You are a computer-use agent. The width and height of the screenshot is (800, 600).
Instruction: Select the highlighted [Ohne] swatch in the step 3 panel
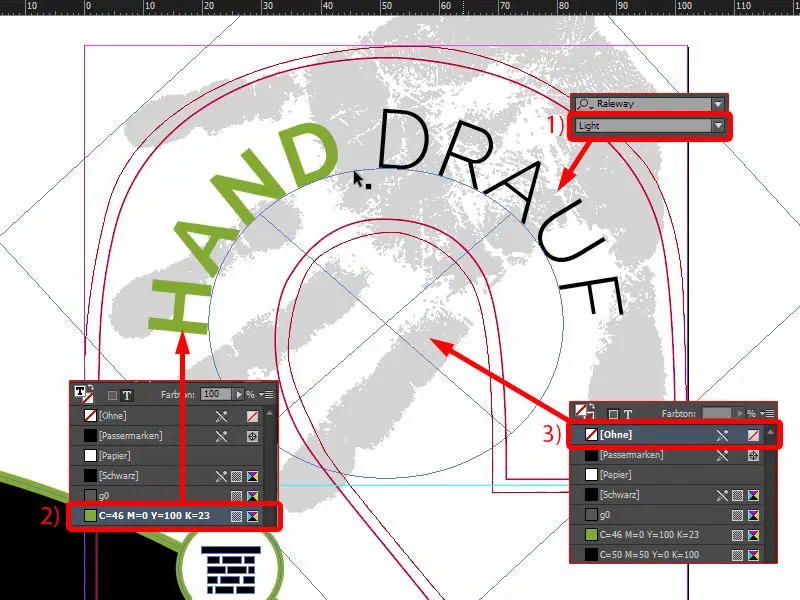point(667,435)
